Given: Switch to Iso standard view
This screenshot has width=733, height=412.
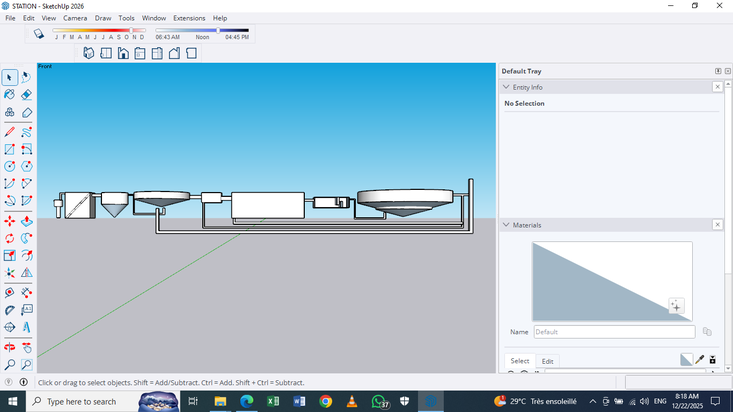Looking at the screenshot, I should coord(89,53).
